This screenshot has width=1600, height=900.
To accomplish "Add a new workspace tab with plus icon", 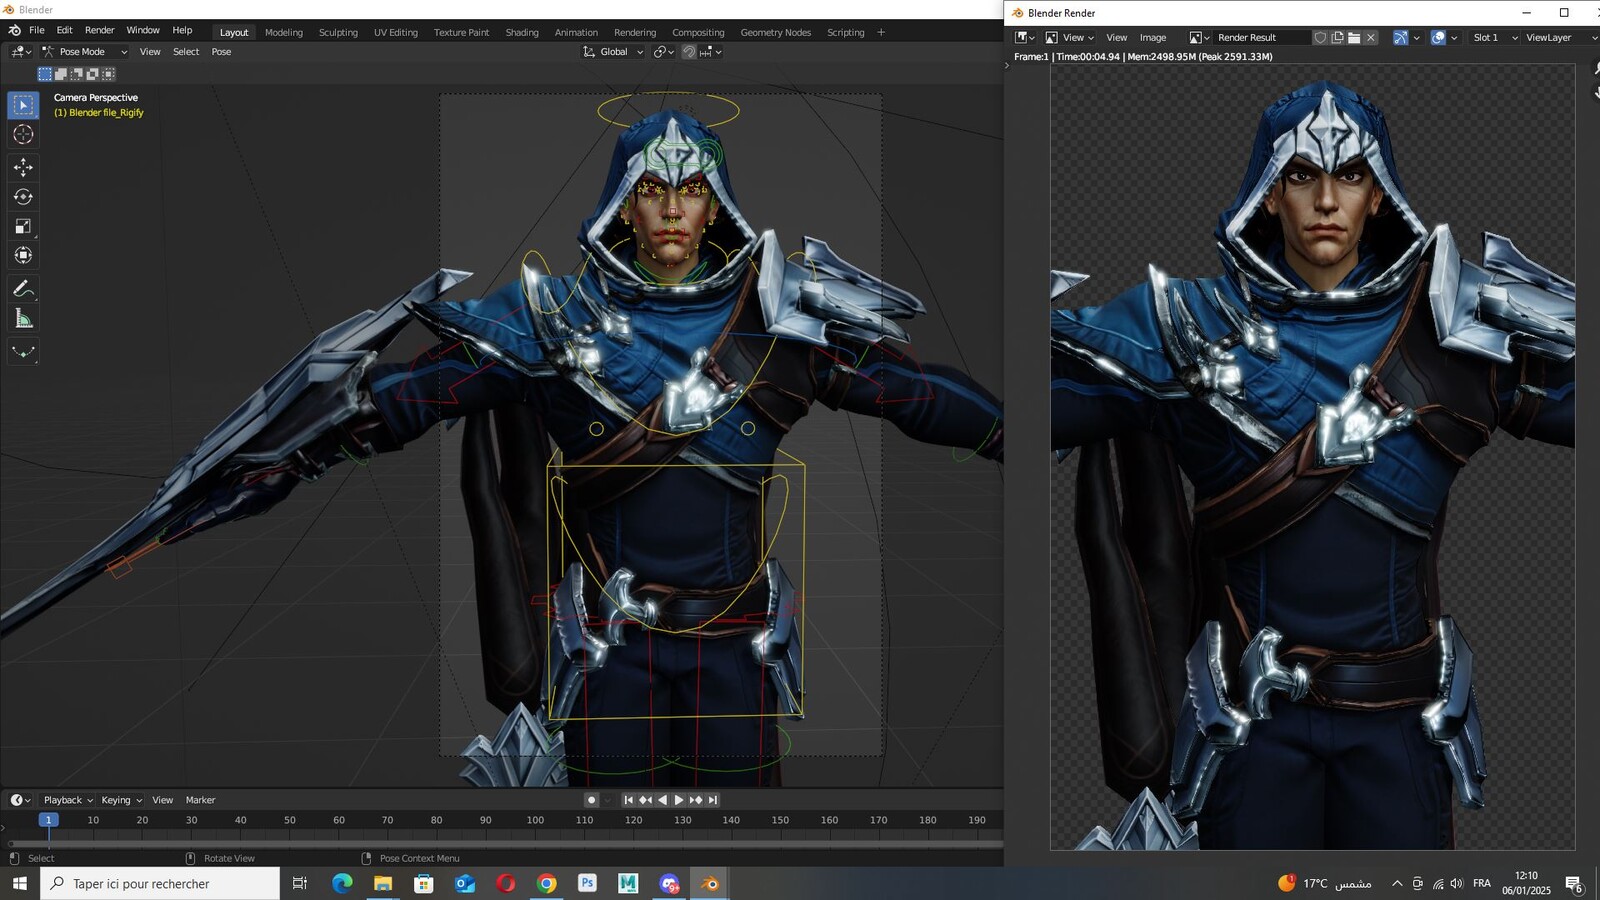I will tap(881, 32).
